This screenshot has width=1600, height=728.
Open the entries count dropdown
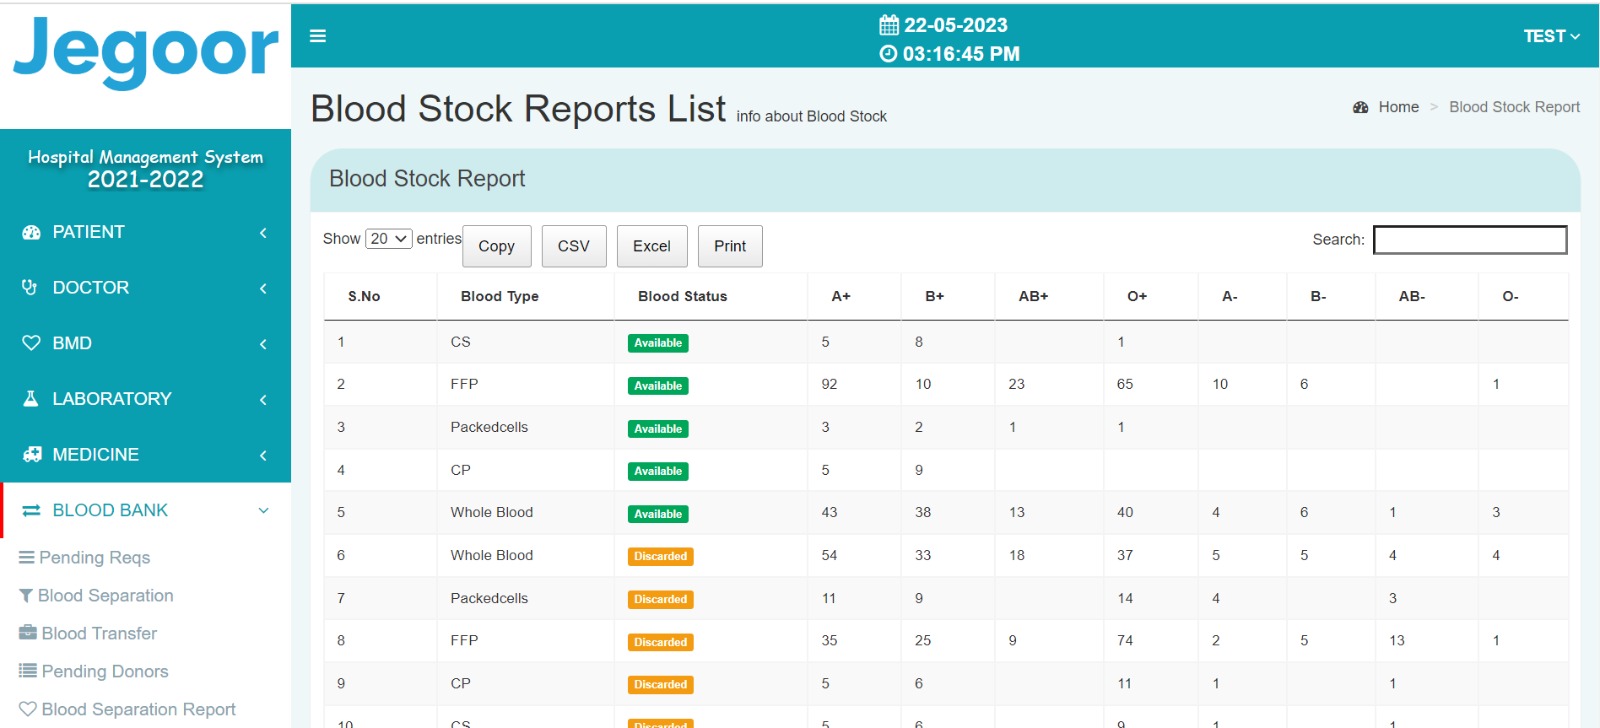tap(388, 239)
